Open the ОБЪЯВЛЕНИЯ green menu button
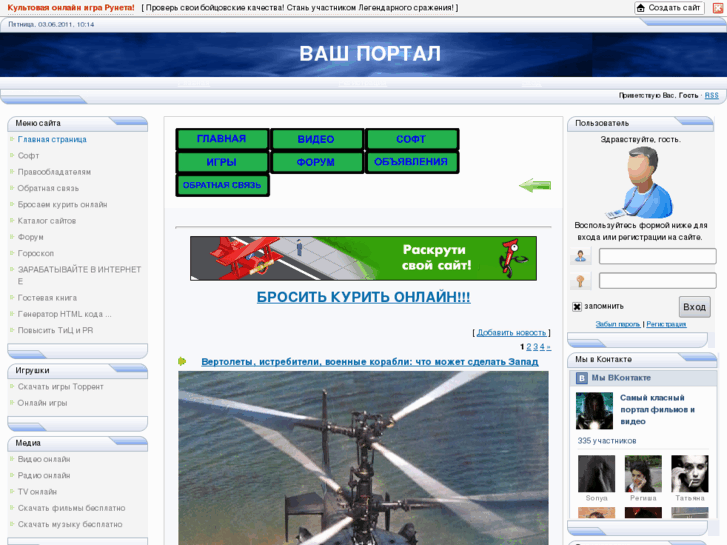This screenshot has height=545, width=727. [x=411, y=162]
